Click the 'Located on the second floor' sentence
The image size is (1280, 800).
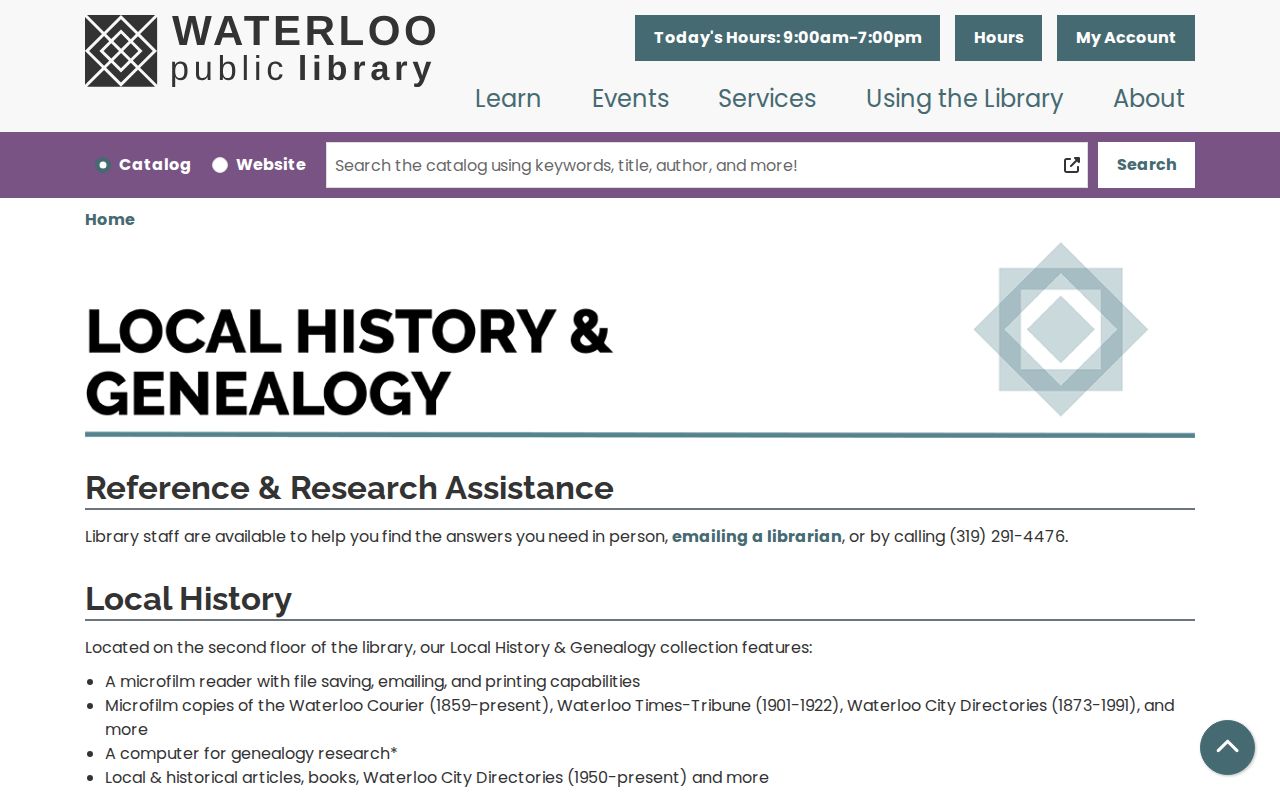[x=449, y=647]
